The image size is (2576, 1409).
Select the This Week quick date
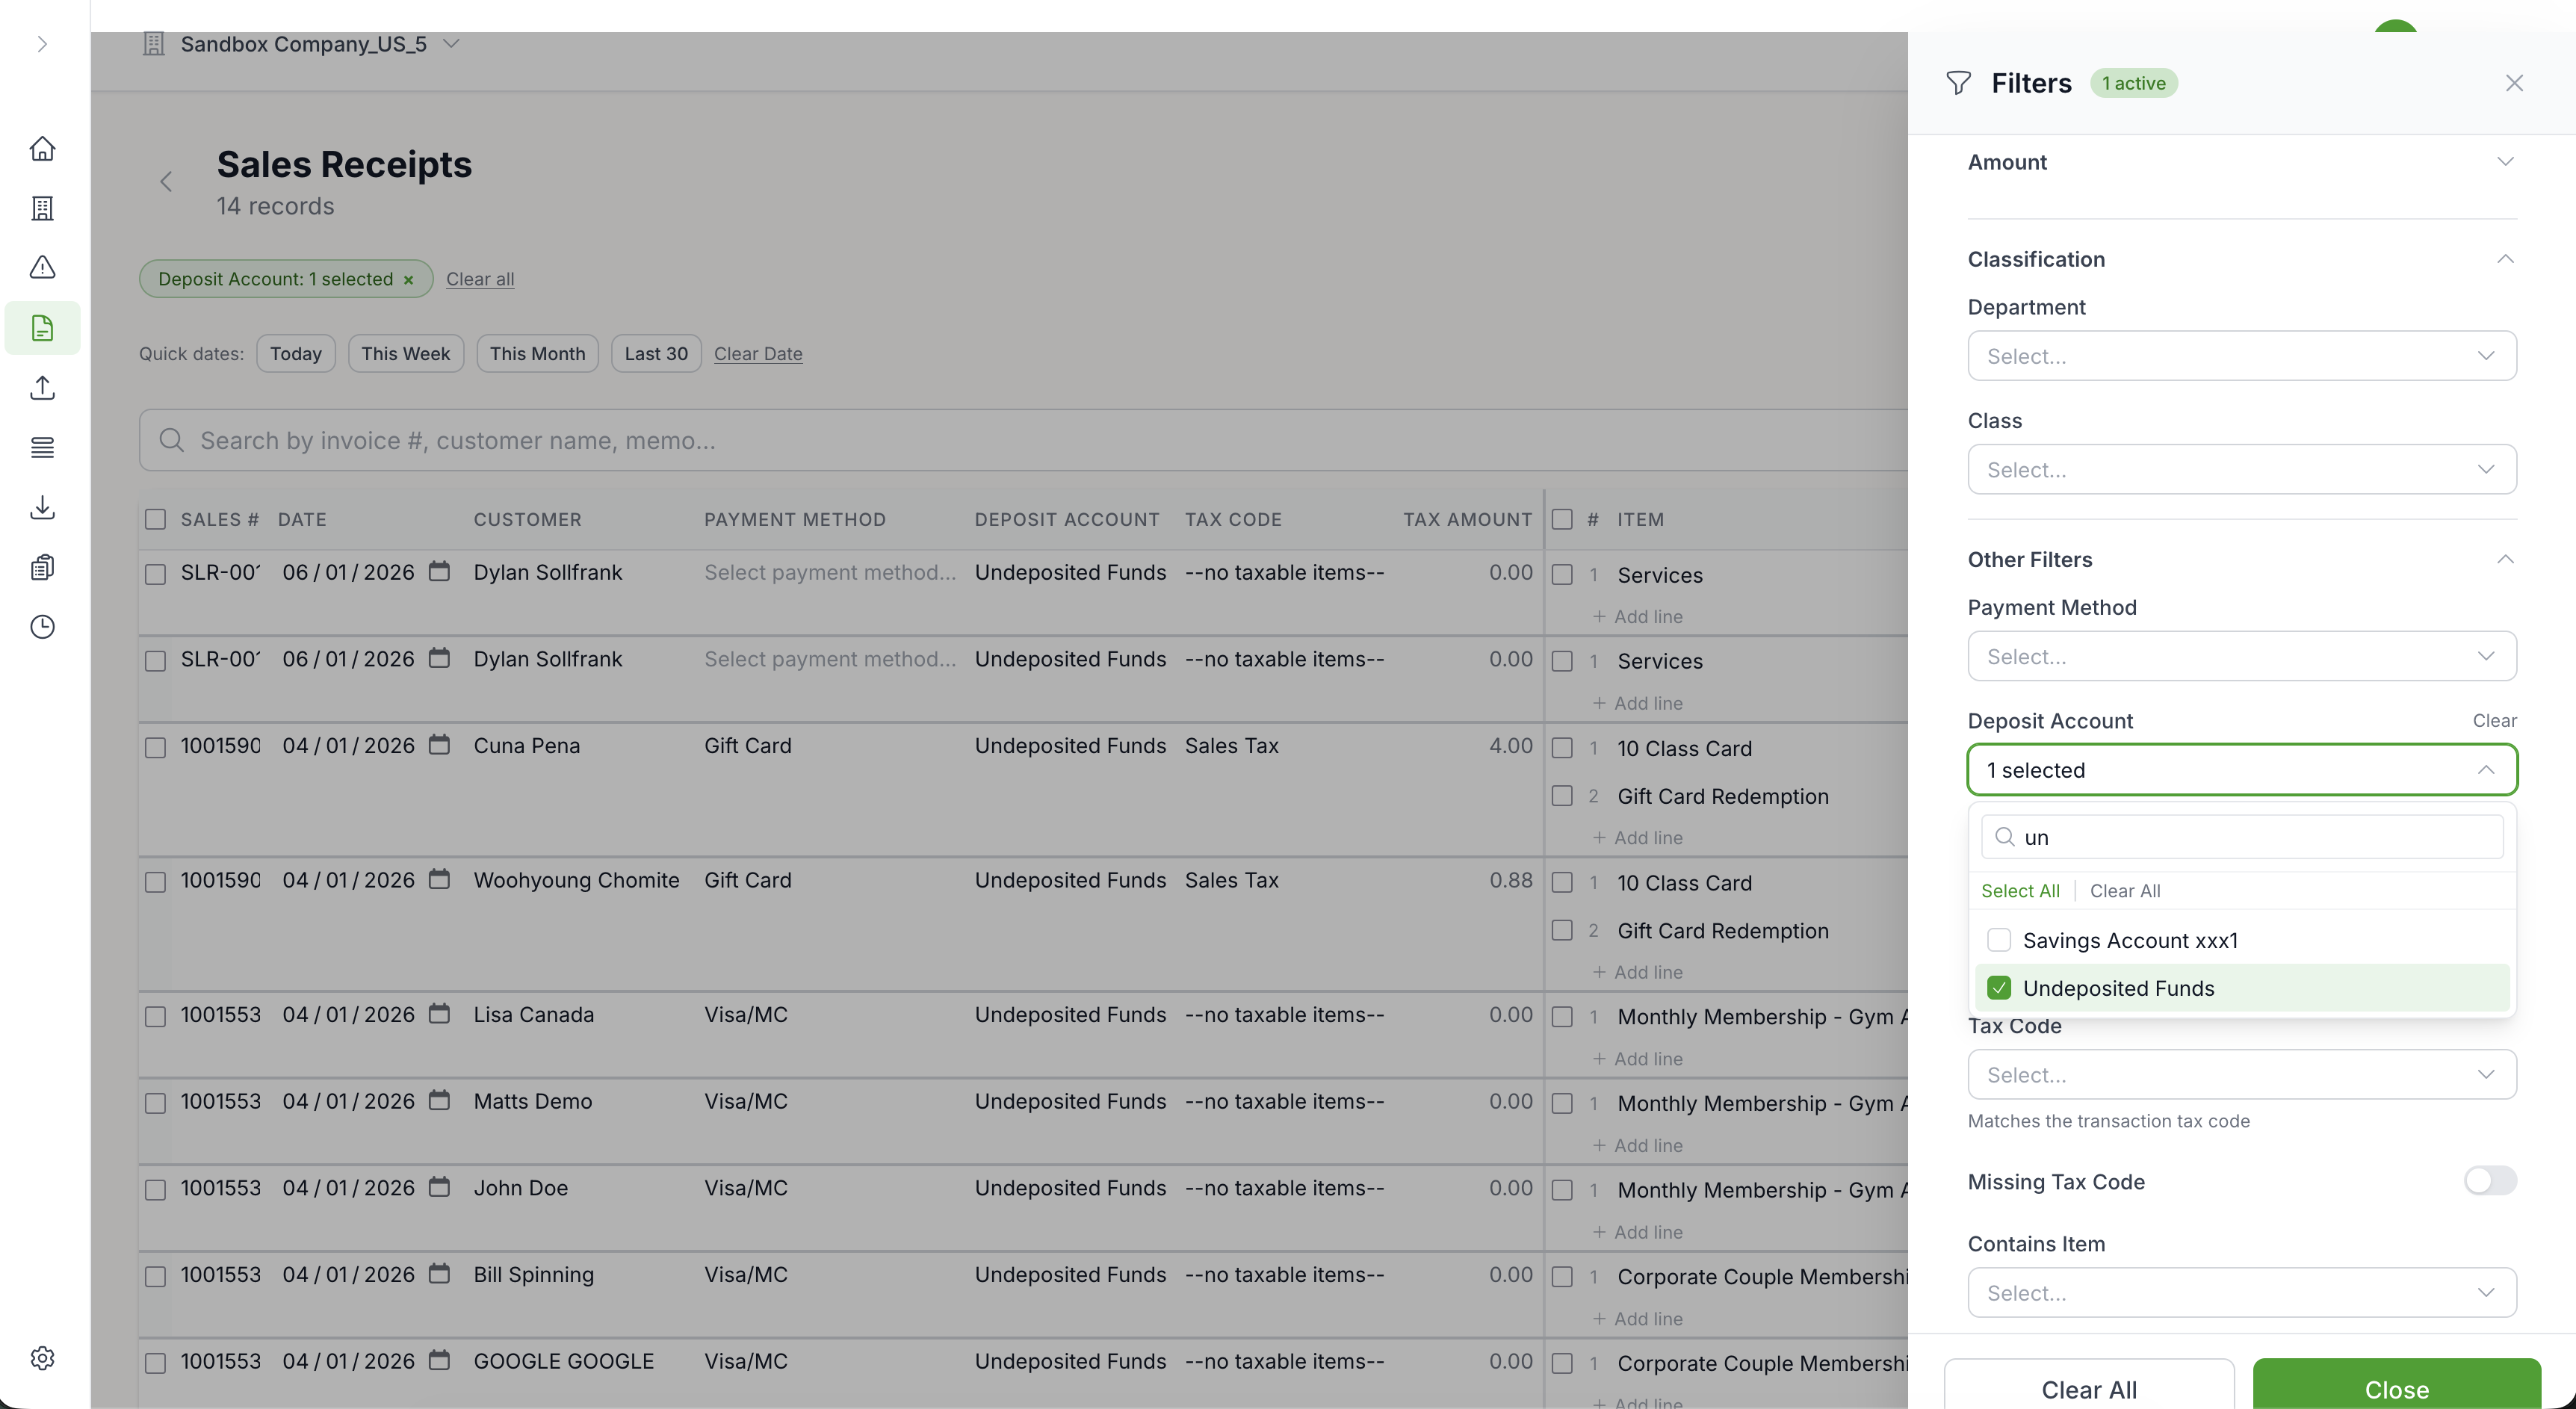coord(405,354)
